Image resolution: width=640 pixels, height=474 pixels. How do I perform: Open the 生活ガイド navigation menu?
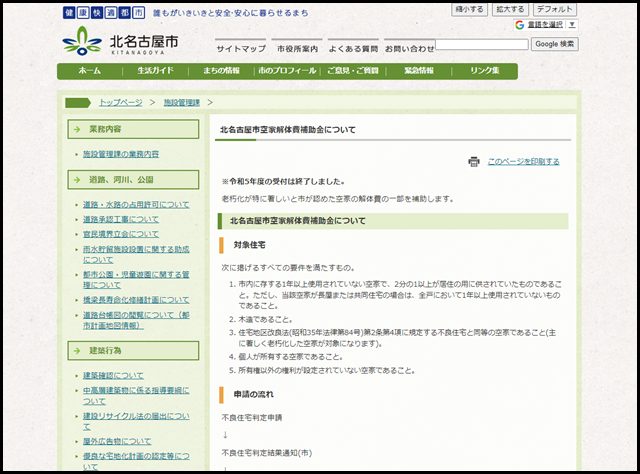click(x=155, y=71)
